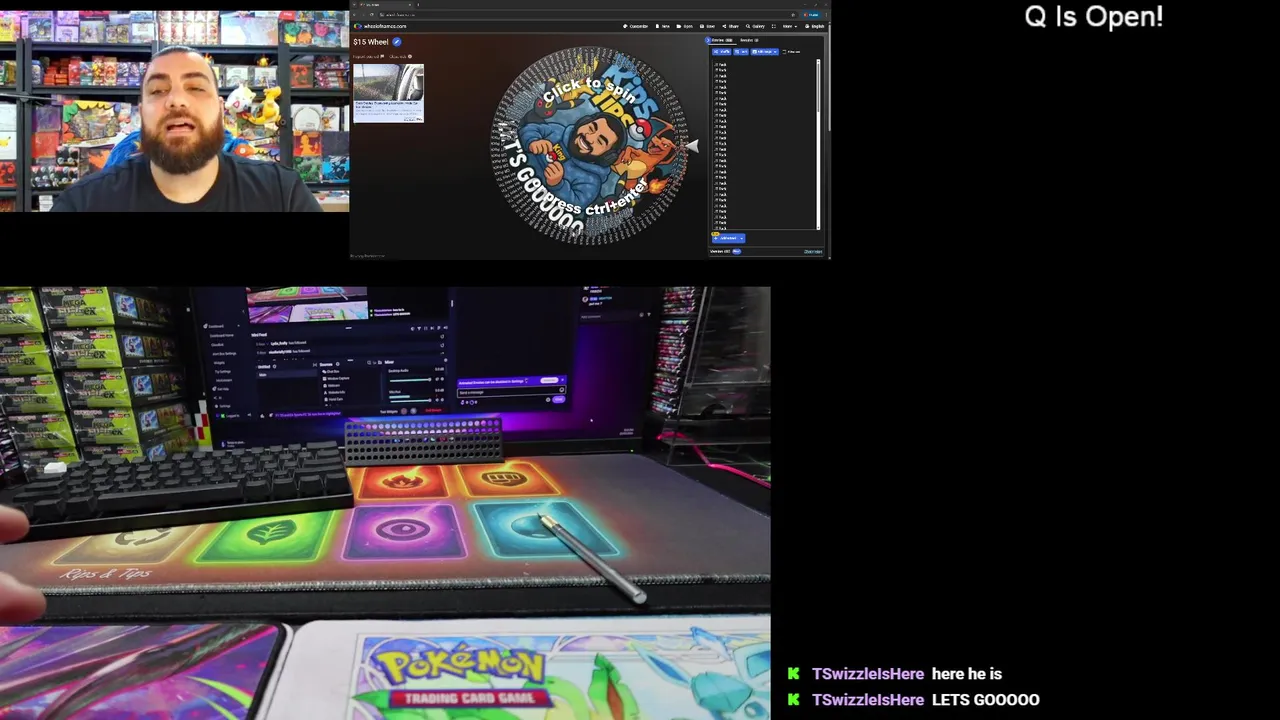Open the Customize option in site header

(x=636, y=26)
